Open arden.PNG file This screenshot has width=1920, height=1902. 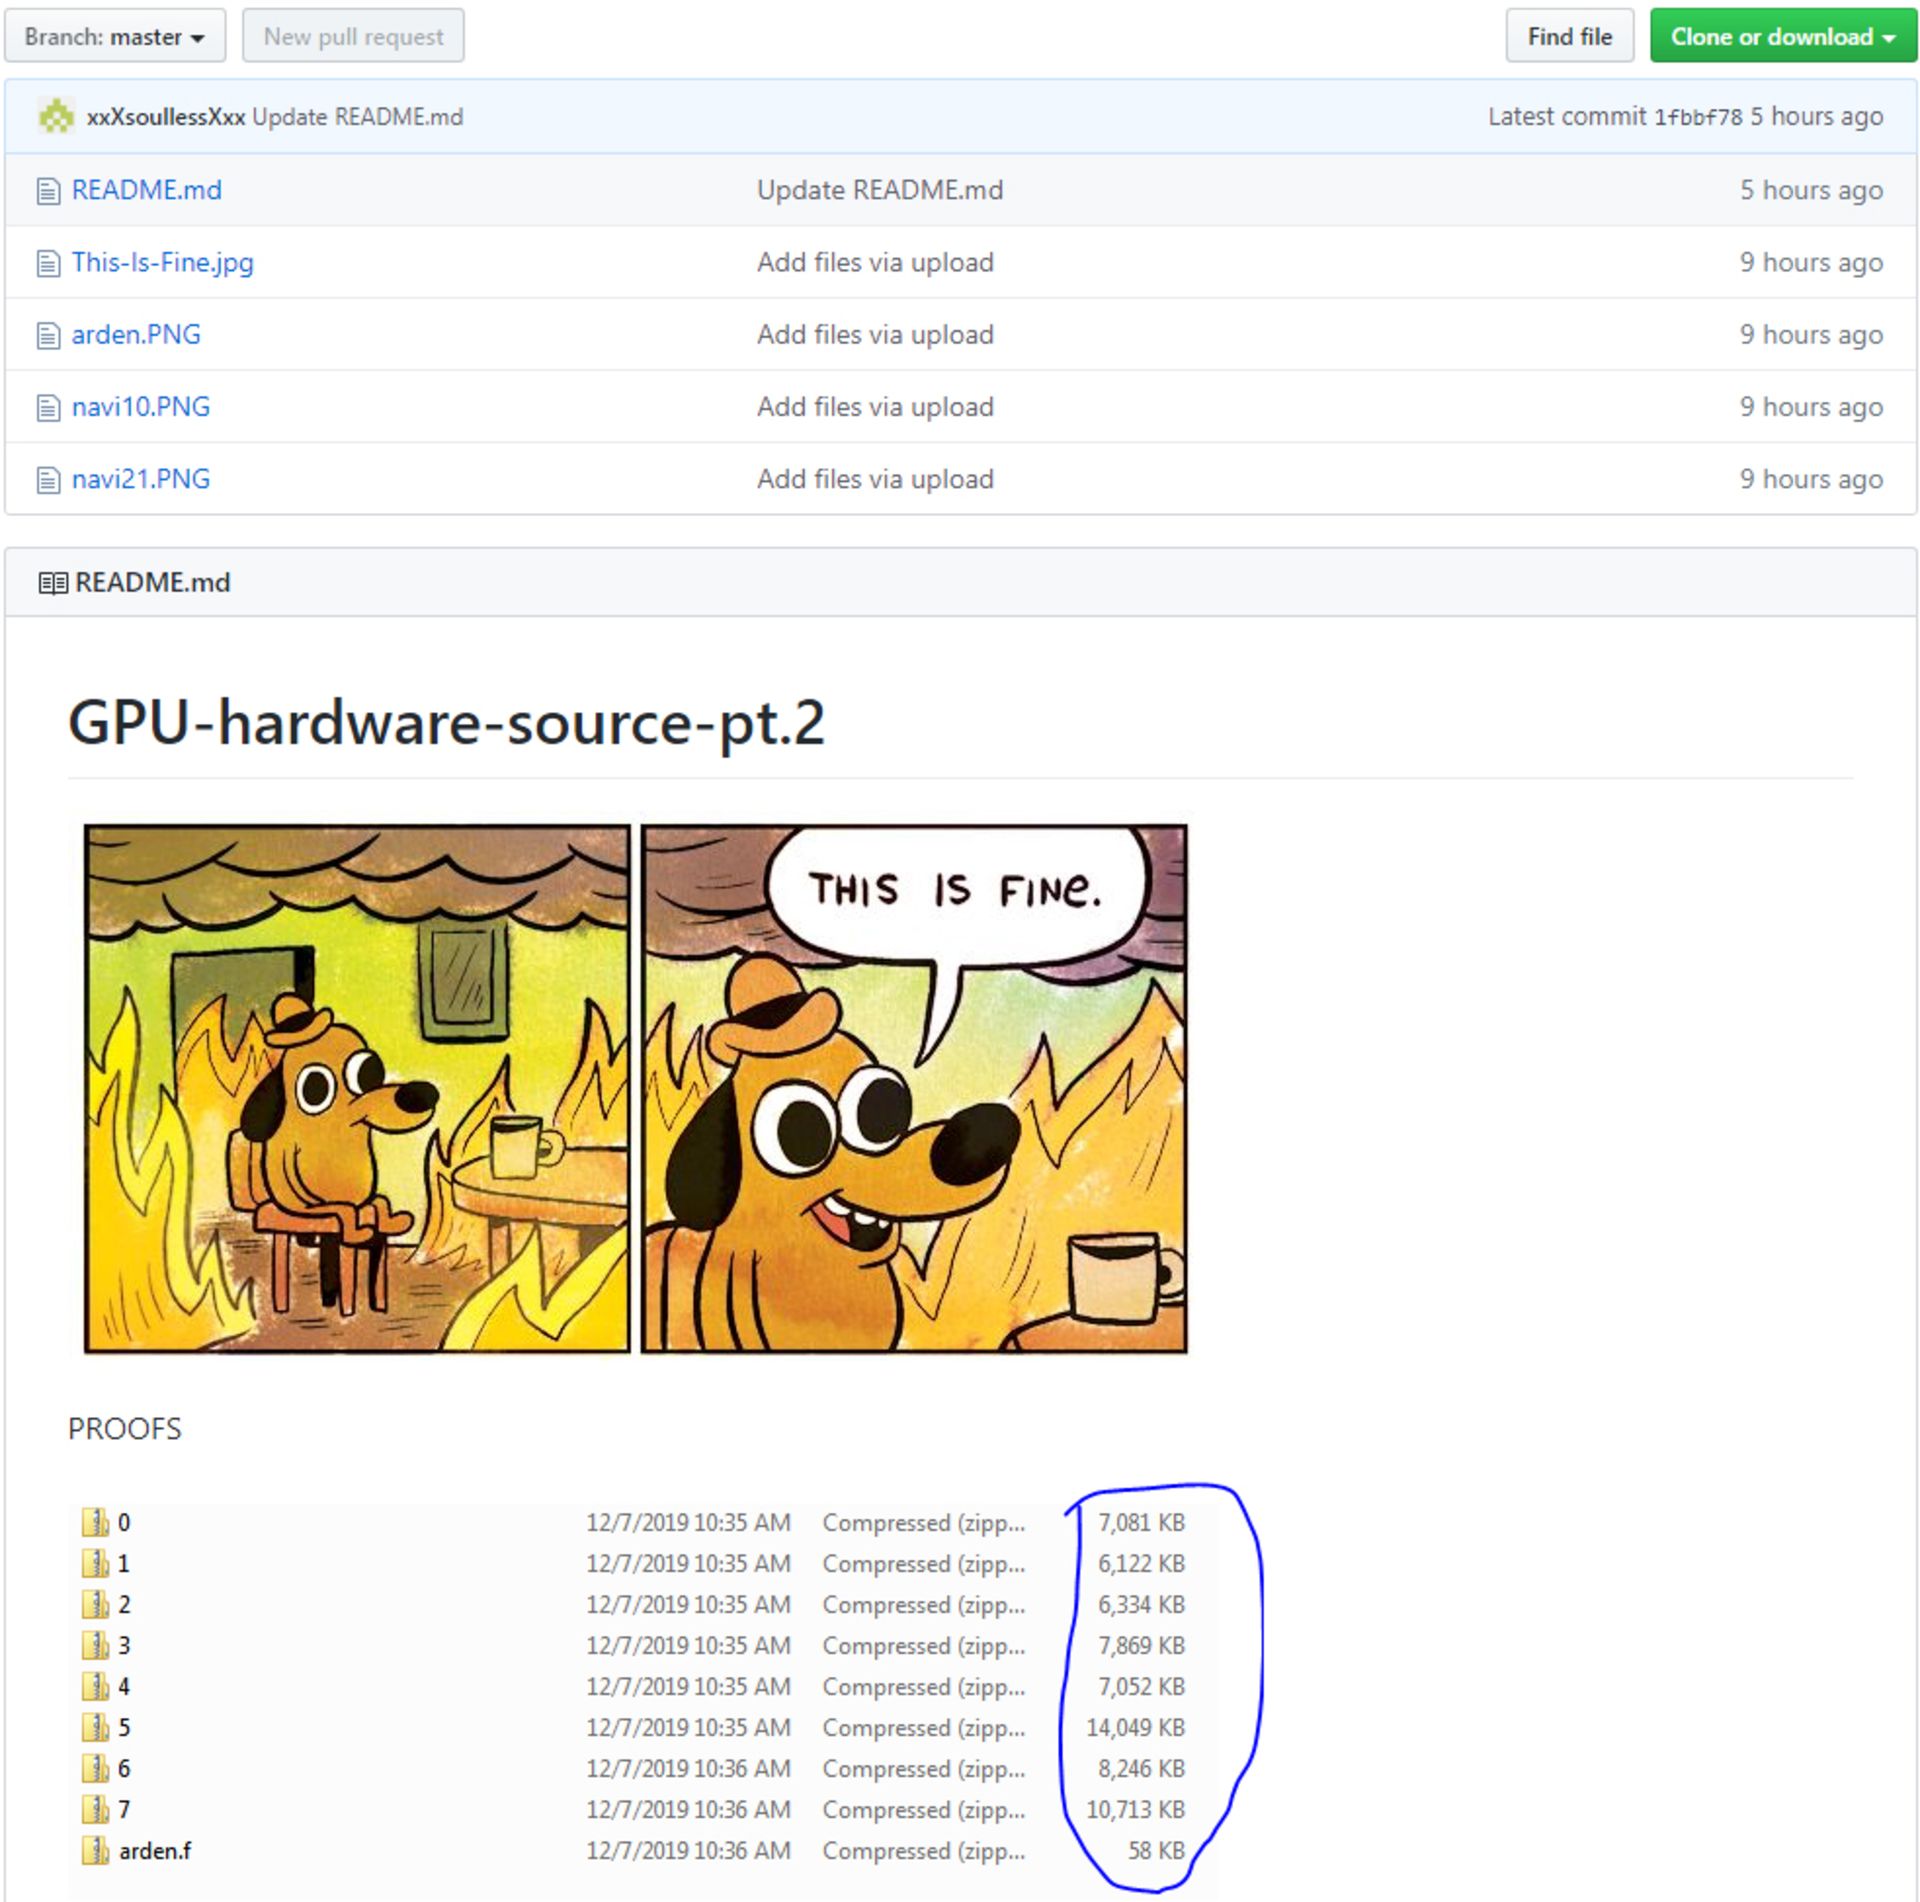(x=129, y=359)
